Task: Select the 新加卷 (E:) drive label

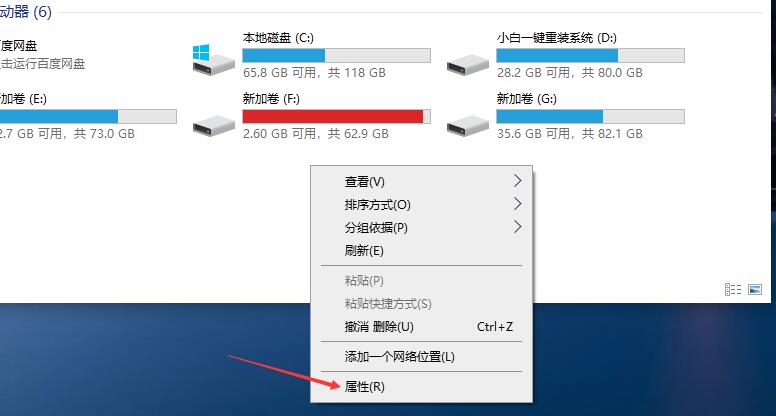Action: 23,98
